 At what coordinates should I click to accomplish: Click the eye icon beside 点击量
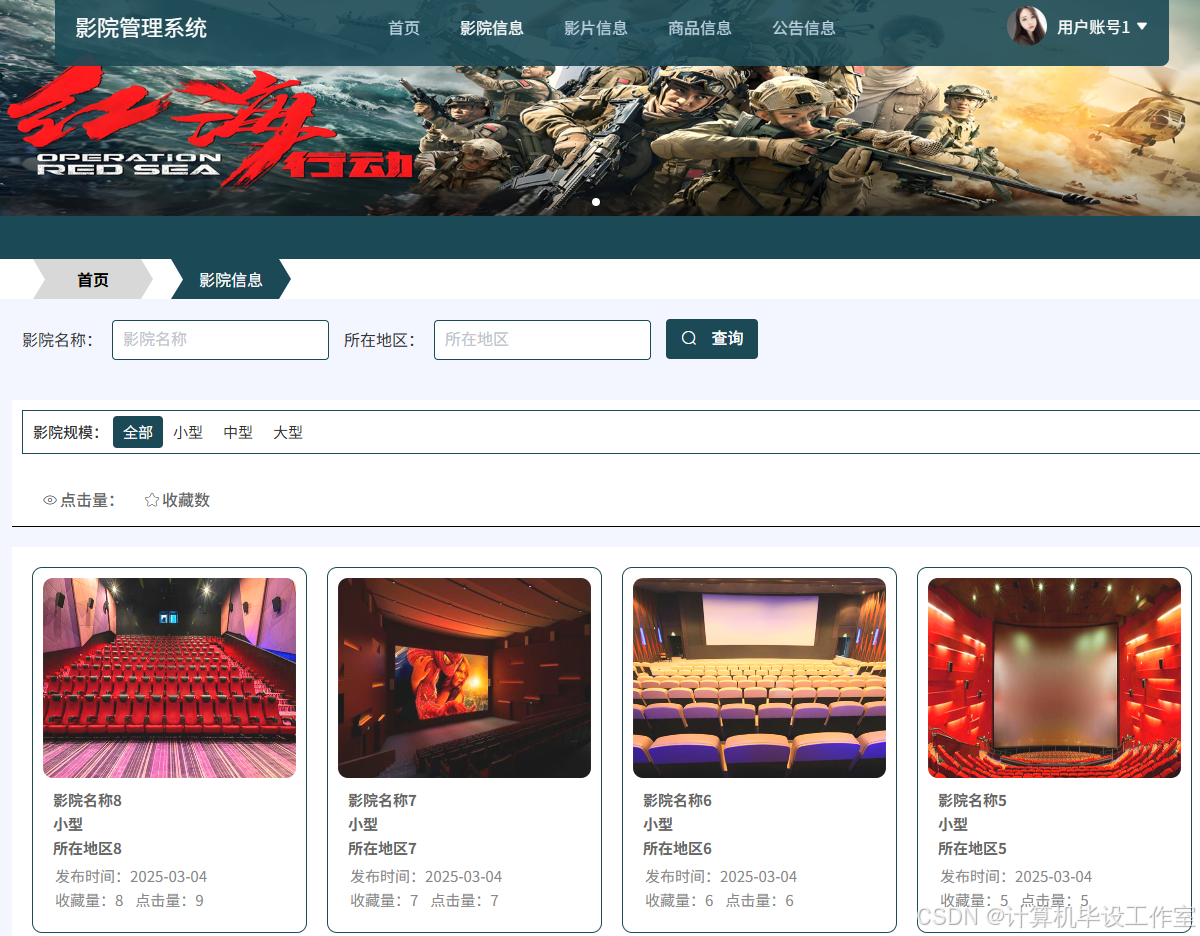pos(50,501)
